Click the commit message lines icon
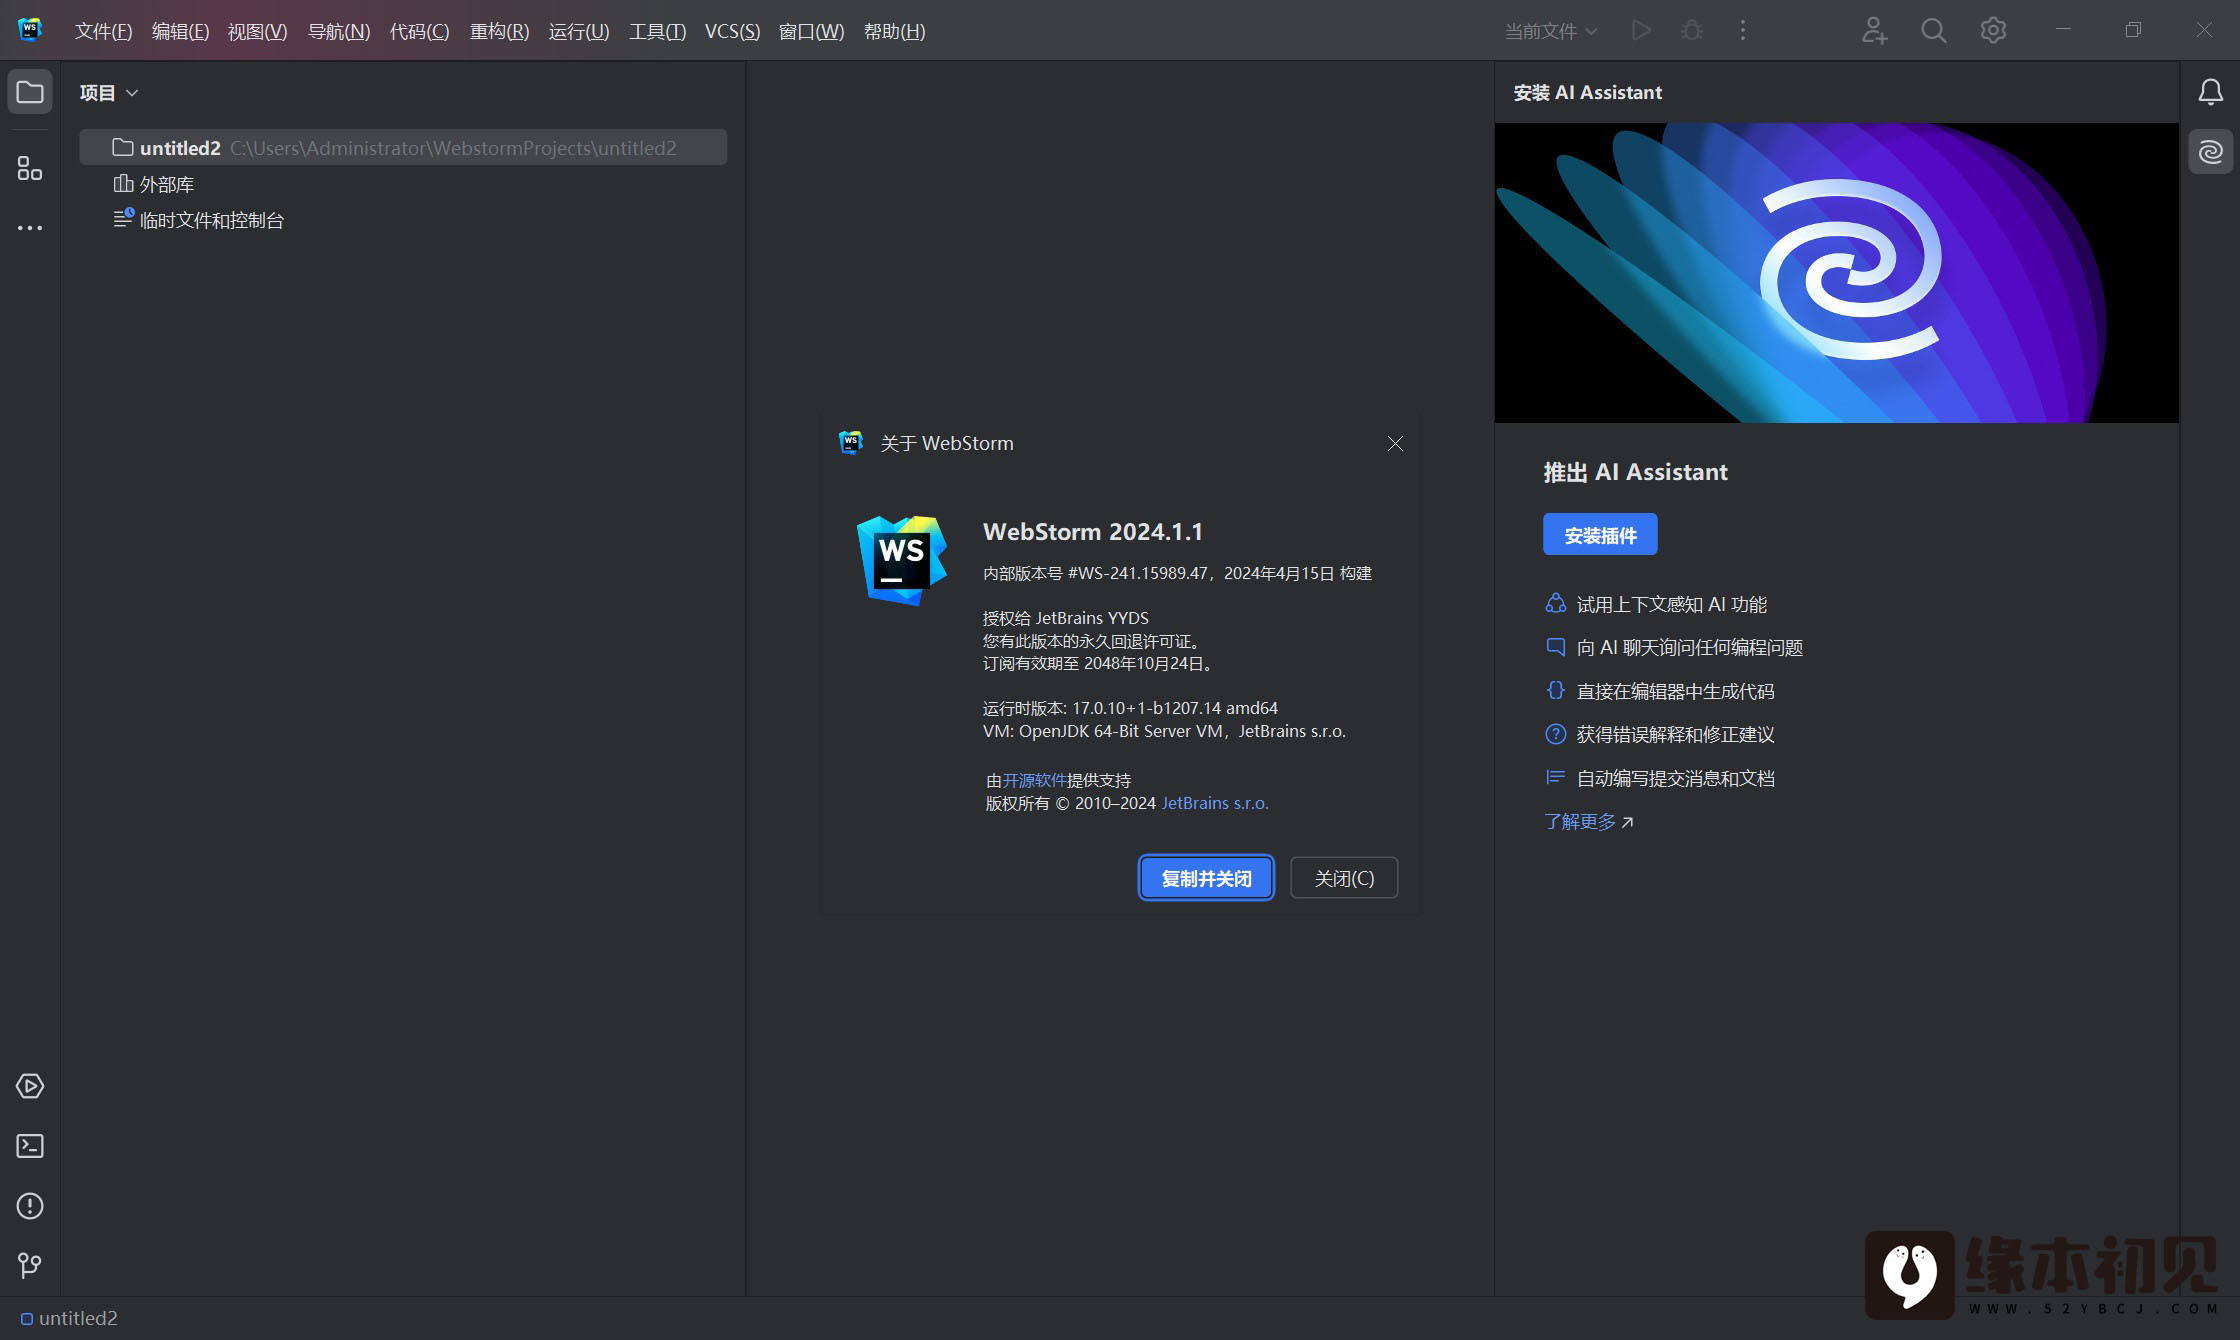The width and height of the screenshot is (2240, 1340). point(1556,777)
